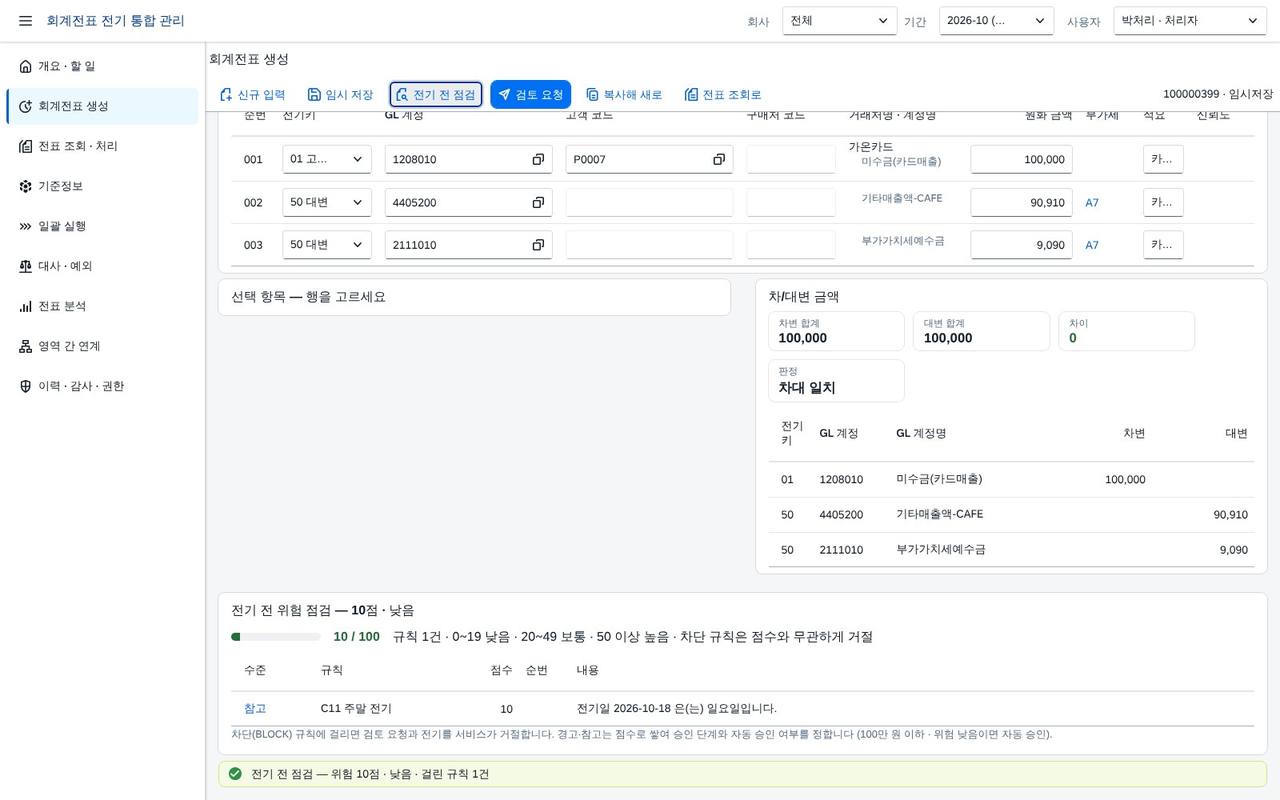This screenshot has width=1280, height=800.
Task: Click the amount field showing 100,000 in row 001
Action: click(x=1021, y=160)
